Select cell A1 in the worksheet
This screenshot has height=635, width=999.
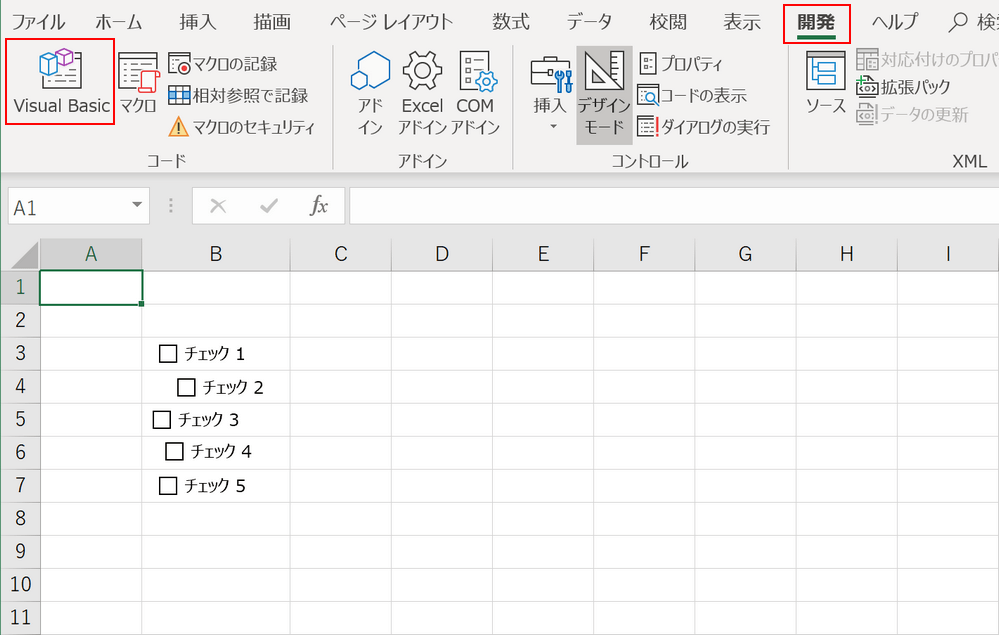coord(91,286)
